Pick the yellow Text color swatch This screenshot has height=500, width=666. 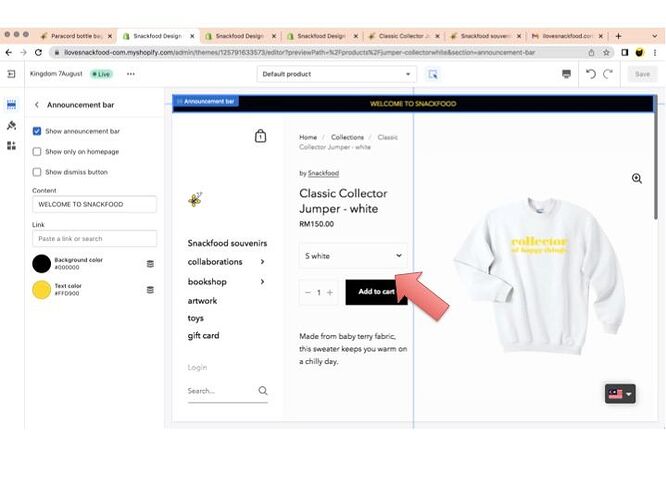(x=42, y=290)
